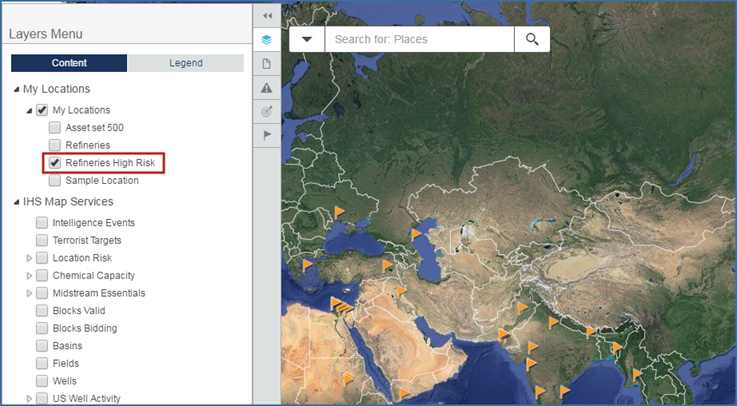Enable the Chemical Capacity checkbox

tap(42, 275)
